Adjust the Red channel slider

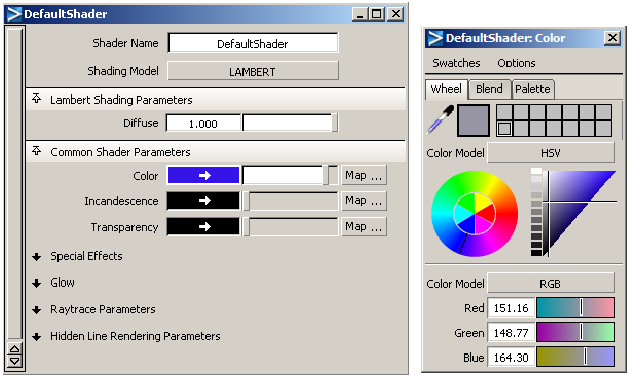click(575, 308)
